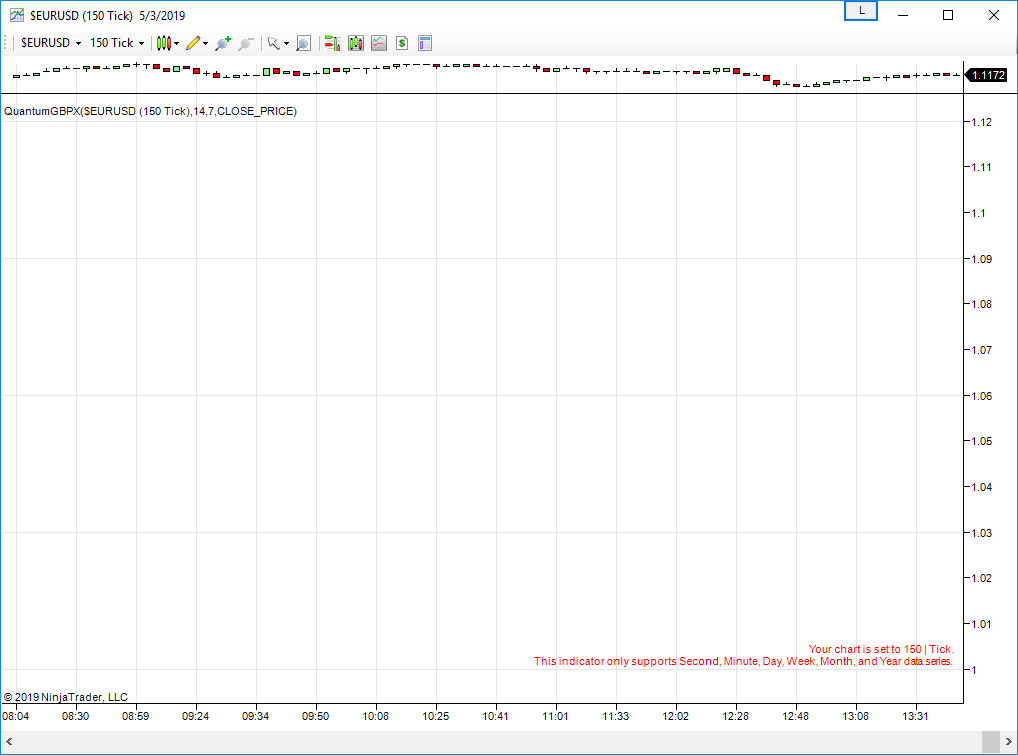Click the candlestick chart style icon

(164, 43)
